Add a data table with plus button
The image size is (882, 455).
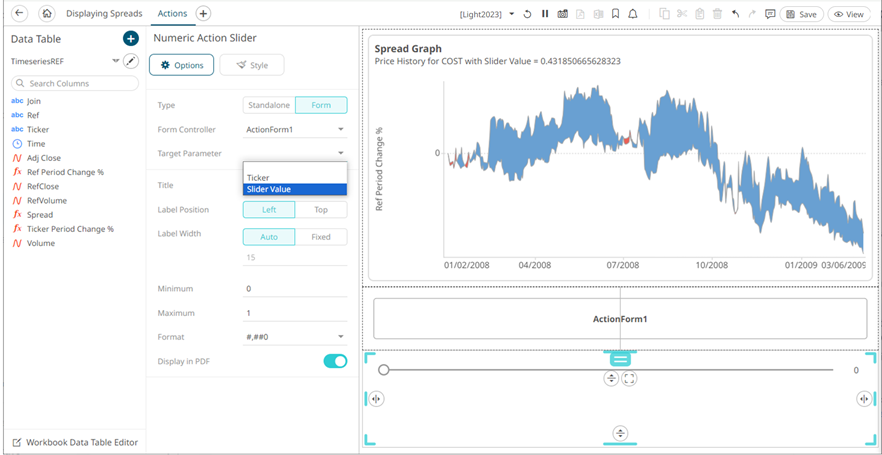pyautogui.click(x=130, y=39)
